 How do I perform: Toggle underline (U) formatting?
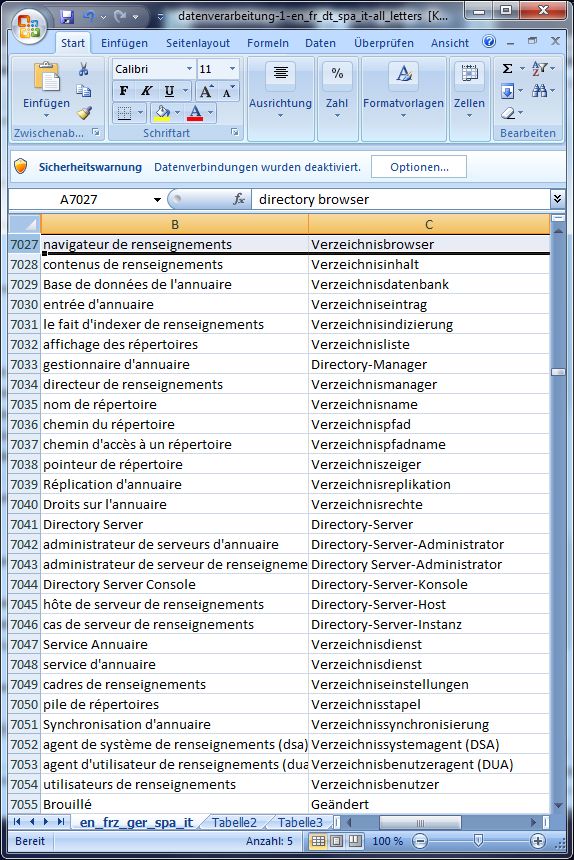169,91
